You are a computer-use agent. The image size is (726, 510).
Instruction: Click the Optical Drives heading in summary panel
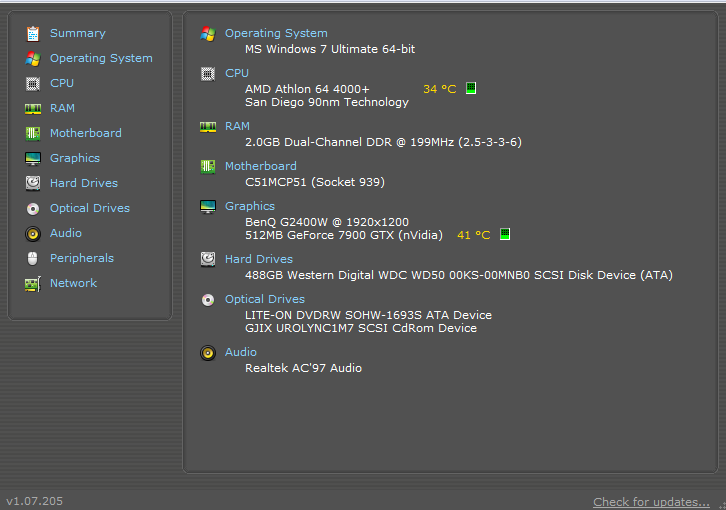click(x=264, y=299)
